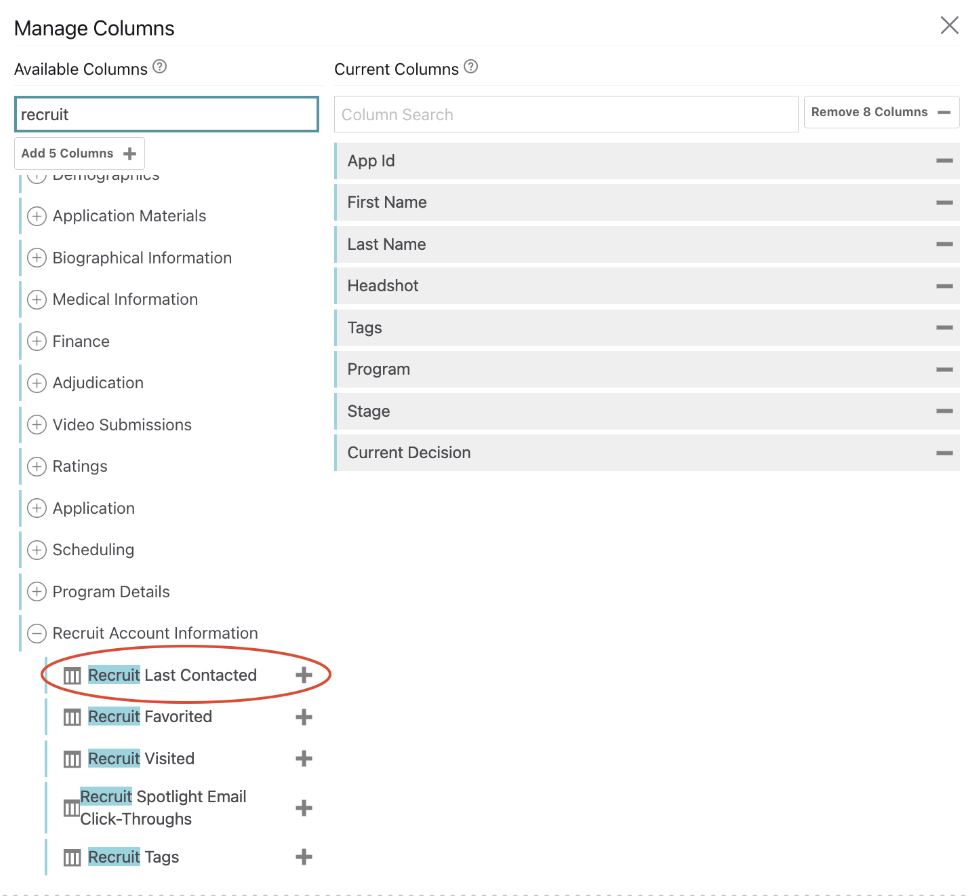The image size is (968, 896).
Task: Select the Headshot row label
Action: coord(383,286)
